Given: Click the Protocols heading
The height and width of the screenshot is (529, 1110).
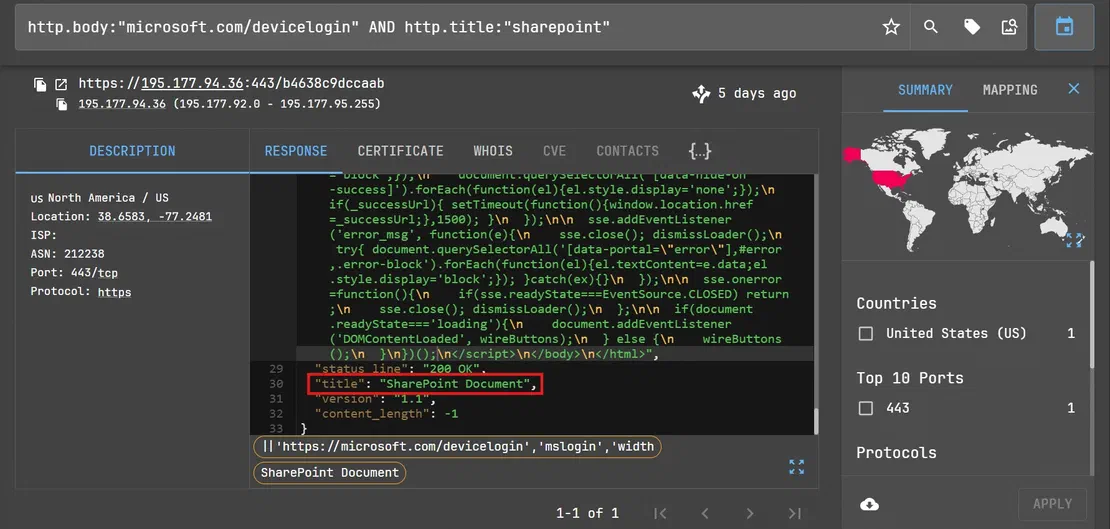Looking at the screenshot, I should click(896, 453).
